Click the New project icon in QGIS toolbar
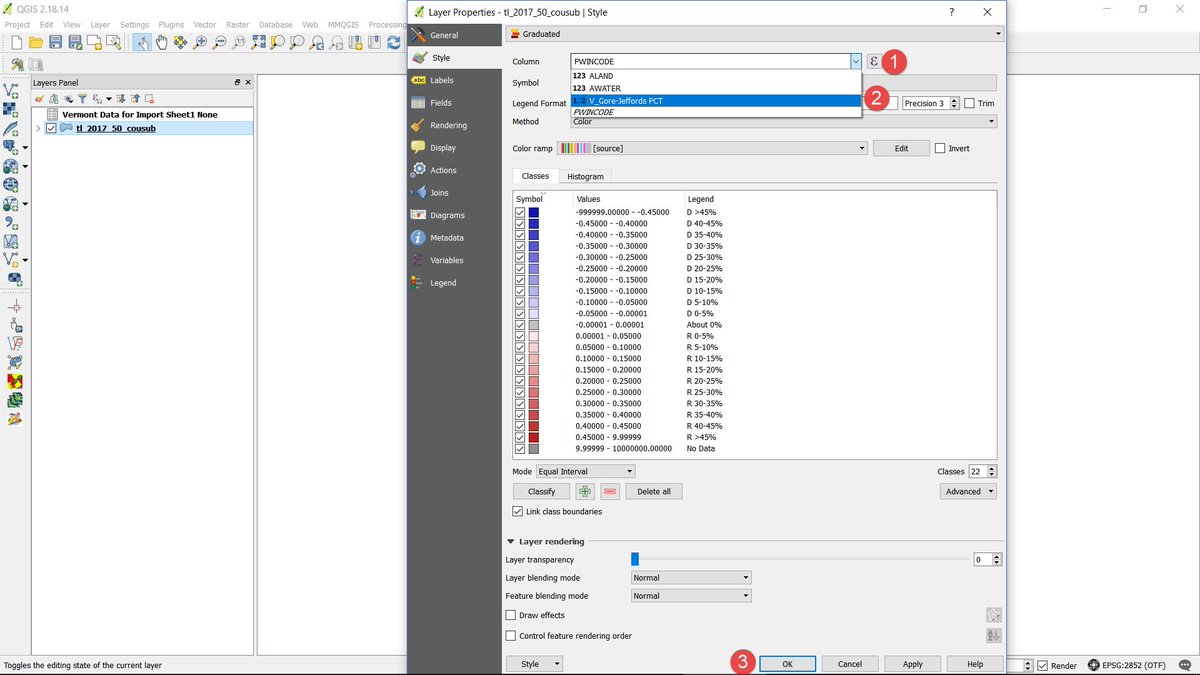This screenshot has width=1200, height=675. pyautogui.click(x=16, y=42)
